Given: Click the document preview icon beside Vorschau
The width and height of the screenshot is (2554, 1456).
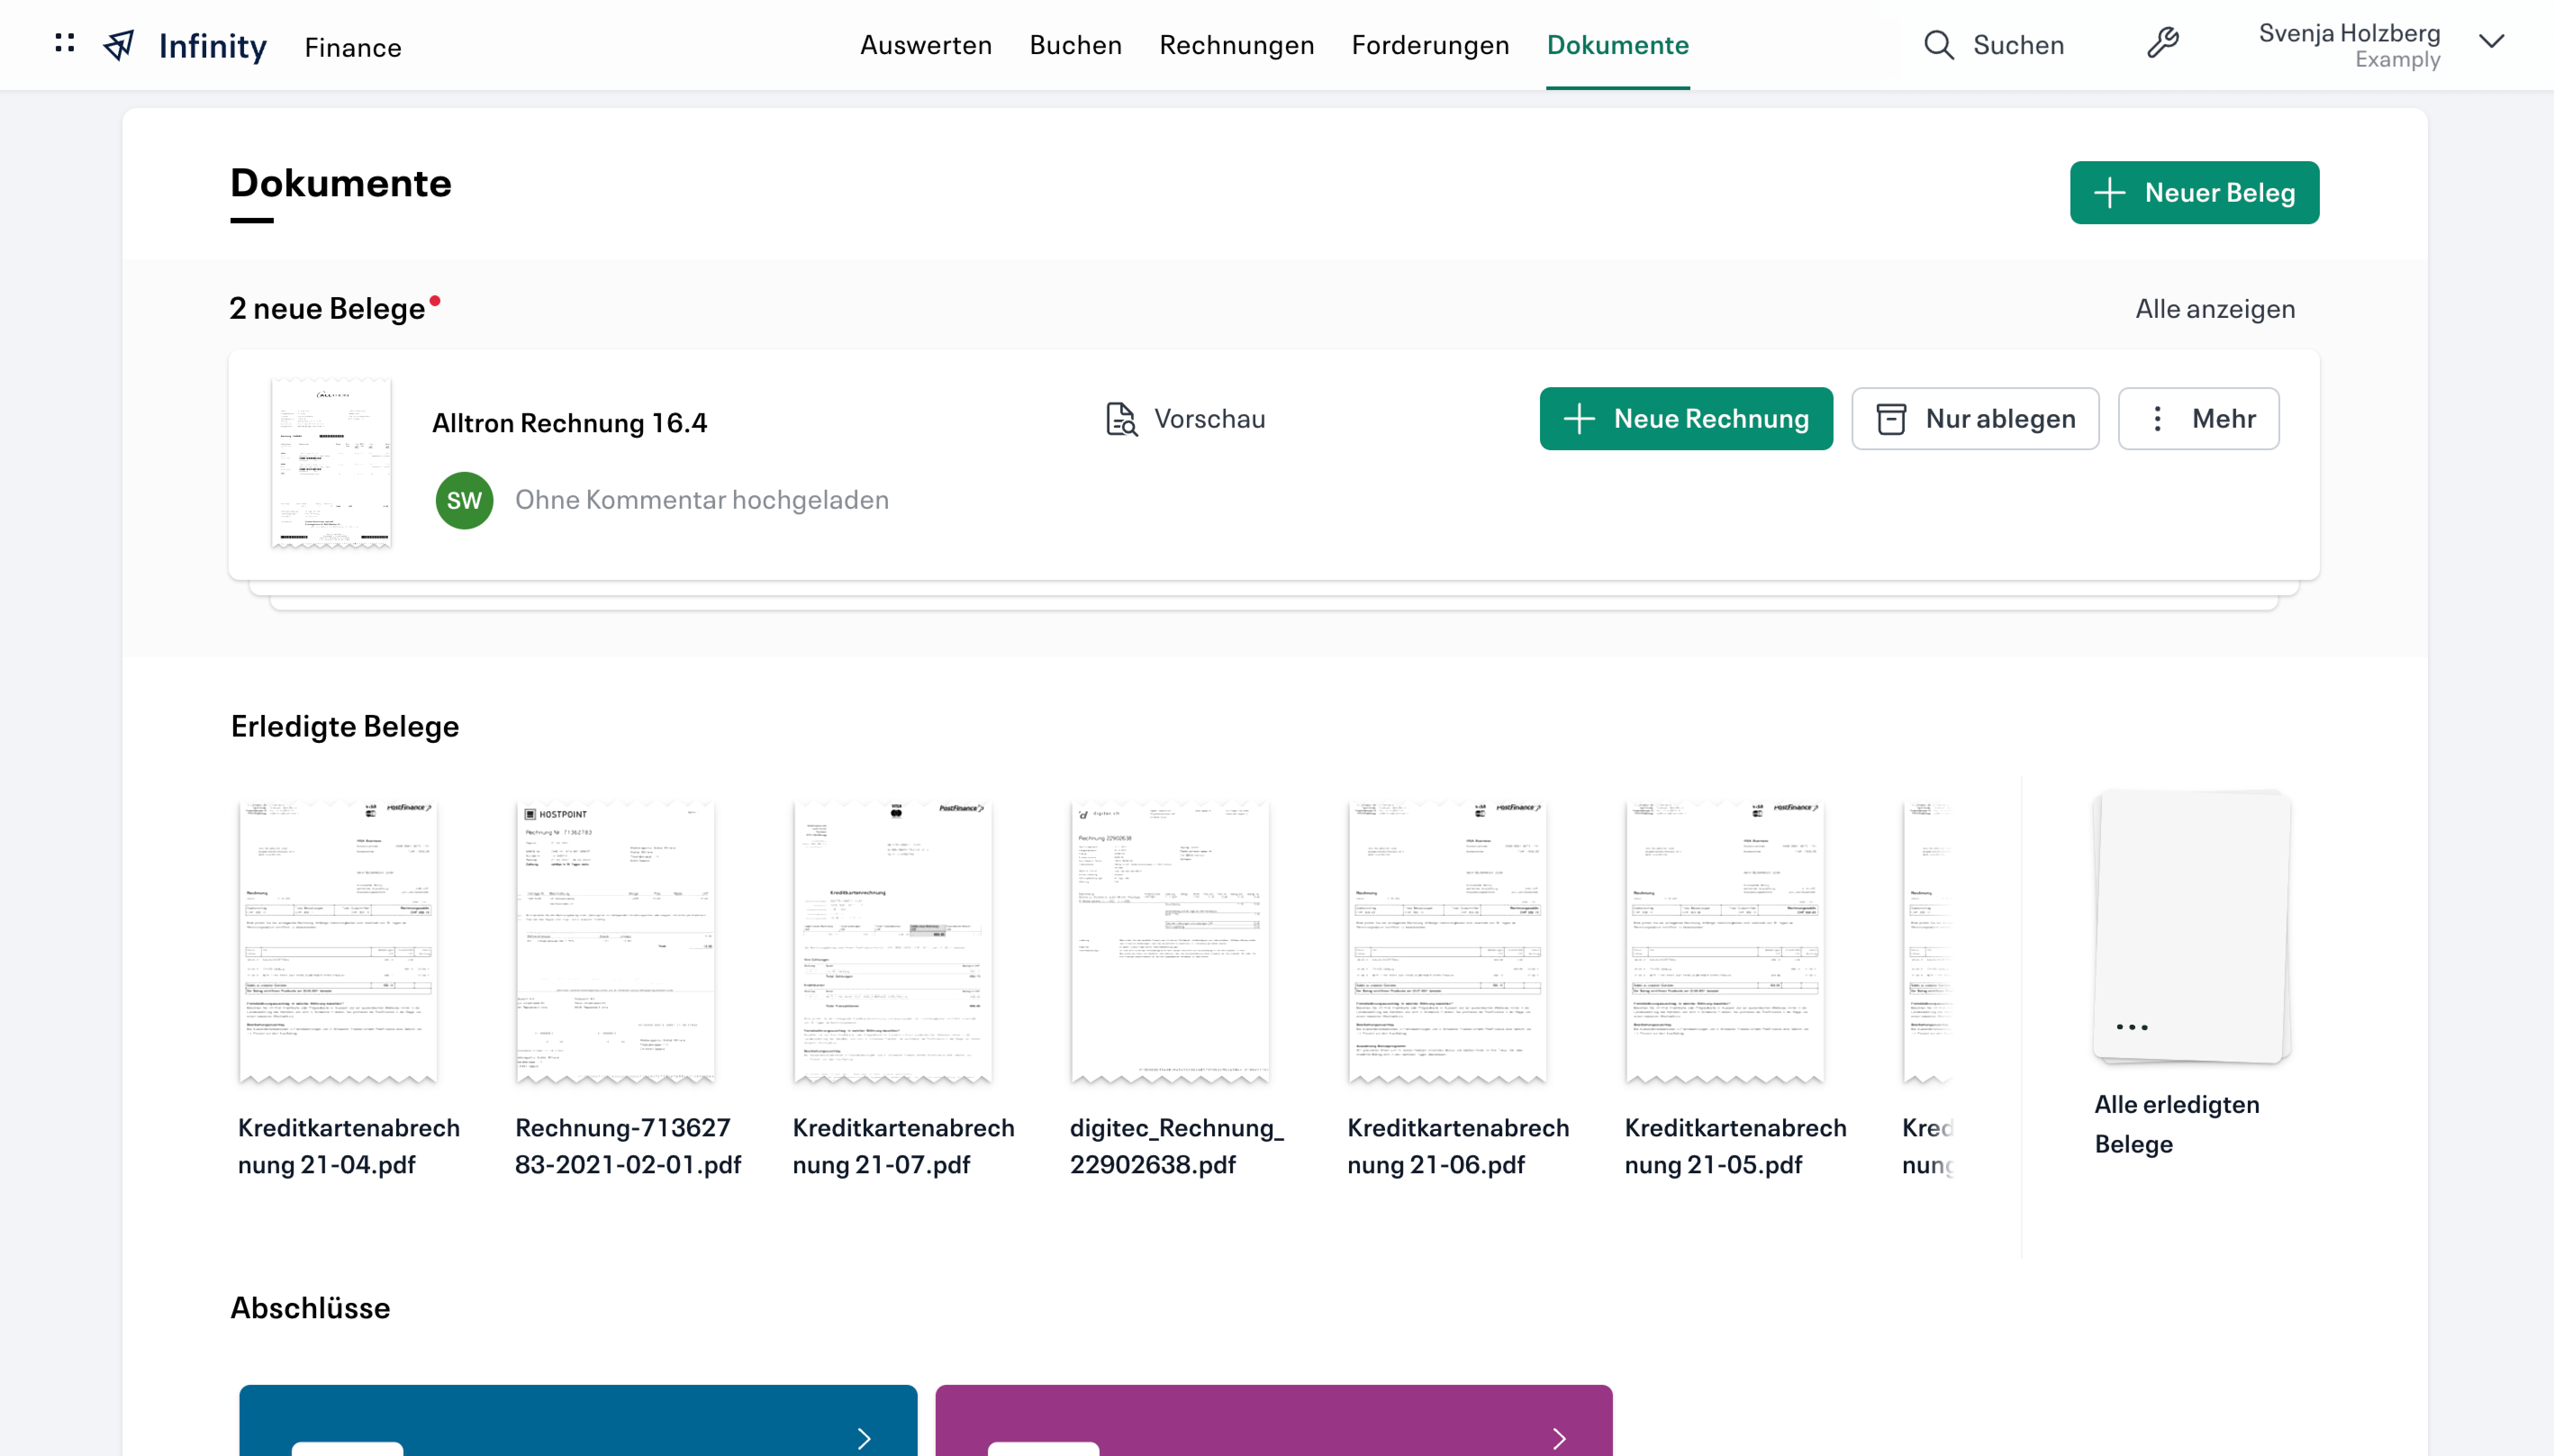Looking at the screenshot, I should pos(1121,419).
